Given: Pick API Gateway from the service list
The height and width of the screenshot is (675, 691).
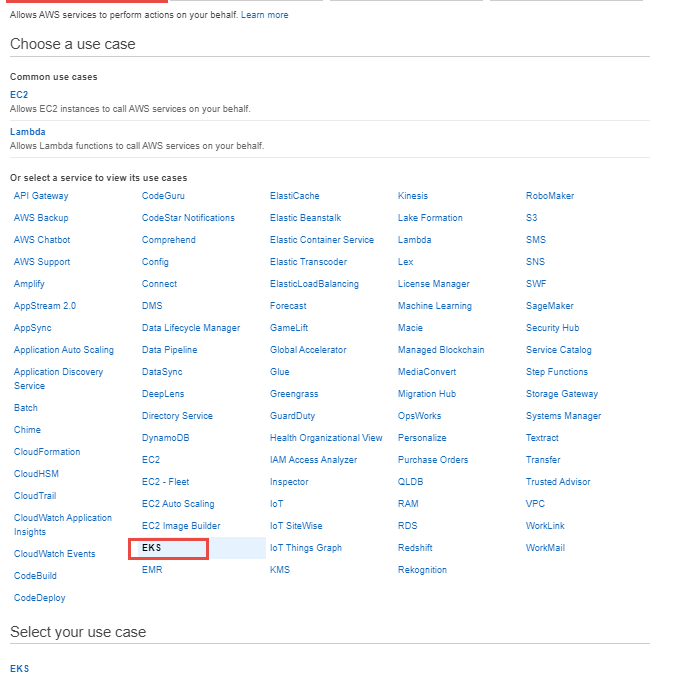Looking at the screenshot, I should point(41,196).
